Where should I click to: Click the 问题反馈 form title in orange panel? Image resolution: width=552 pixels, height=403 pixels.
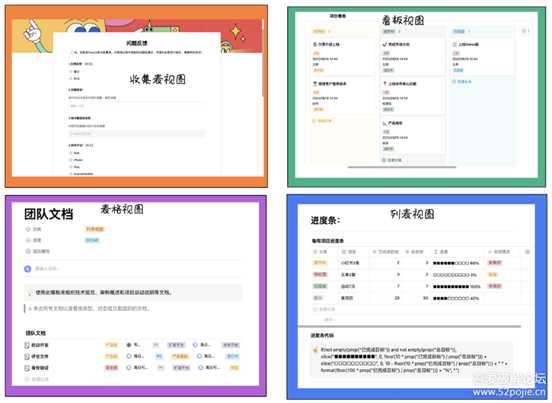click(137, 43)
